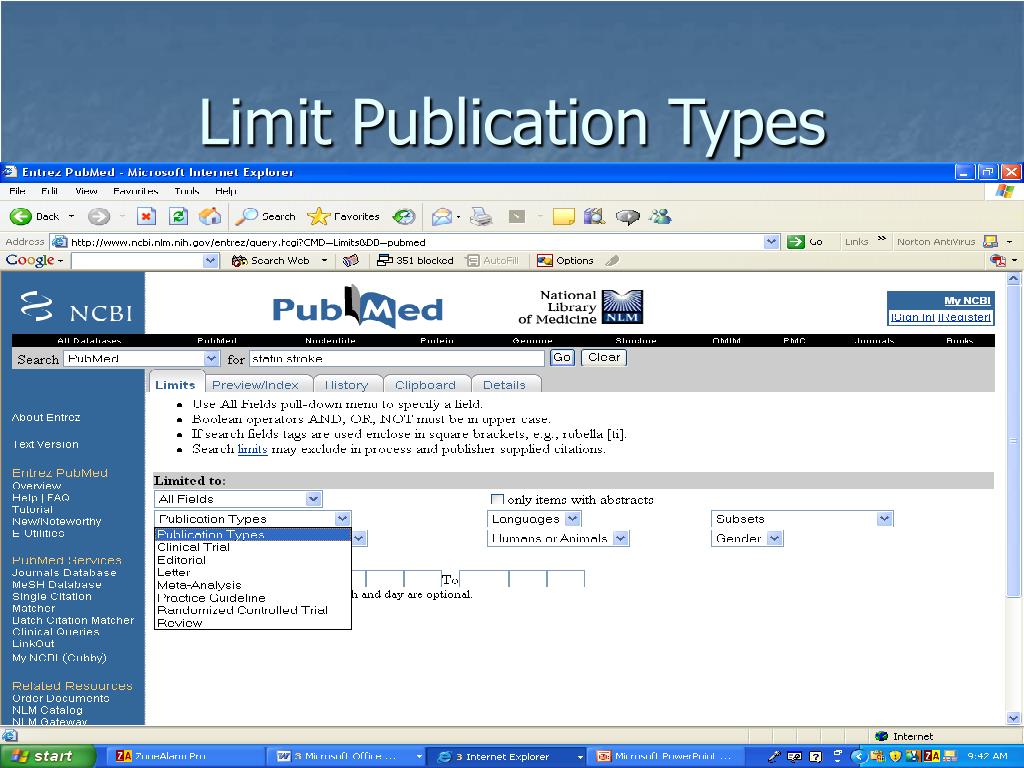Switch to the Preview/Index tab
Screen dimensions: 1024x768
point(257,385)
